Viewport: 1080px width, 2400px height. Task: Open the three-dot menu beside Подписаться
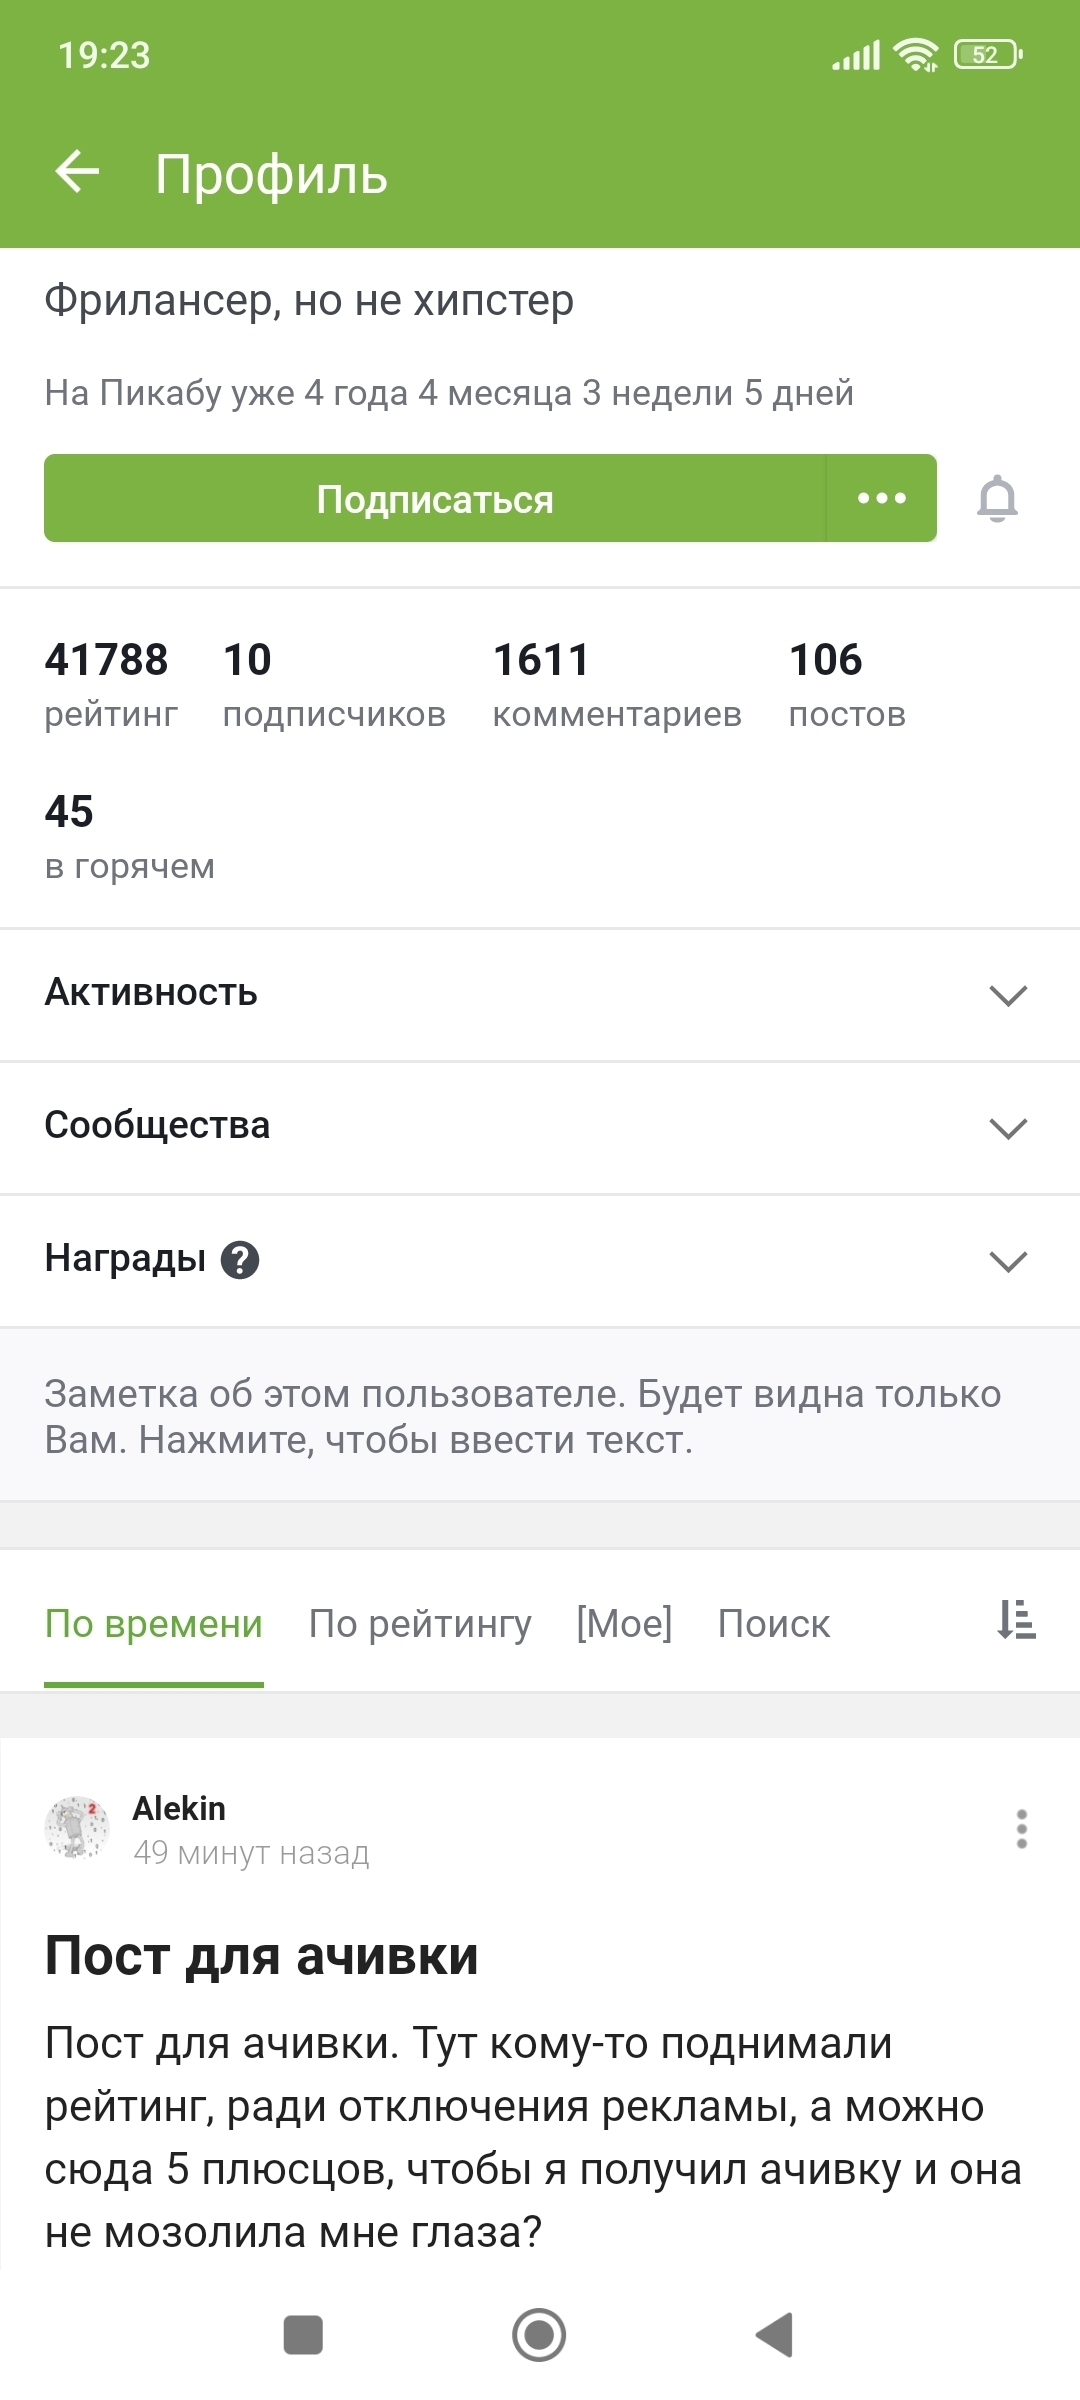(x=882, y=498)
